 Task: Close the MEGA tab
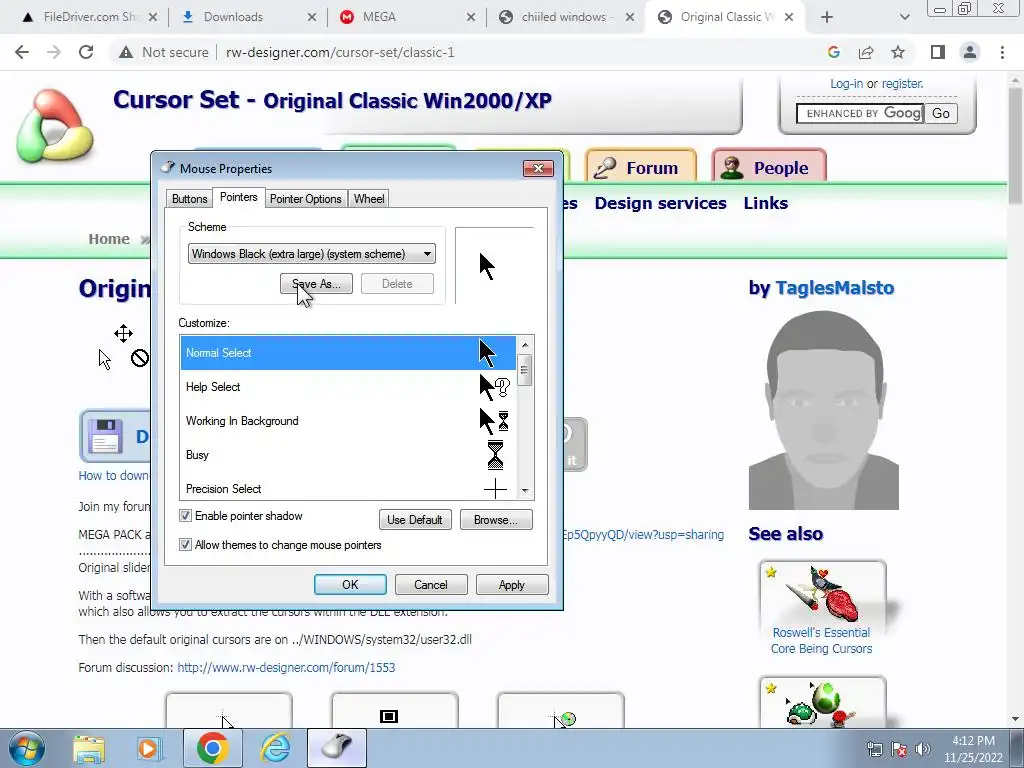coord(470,17)
